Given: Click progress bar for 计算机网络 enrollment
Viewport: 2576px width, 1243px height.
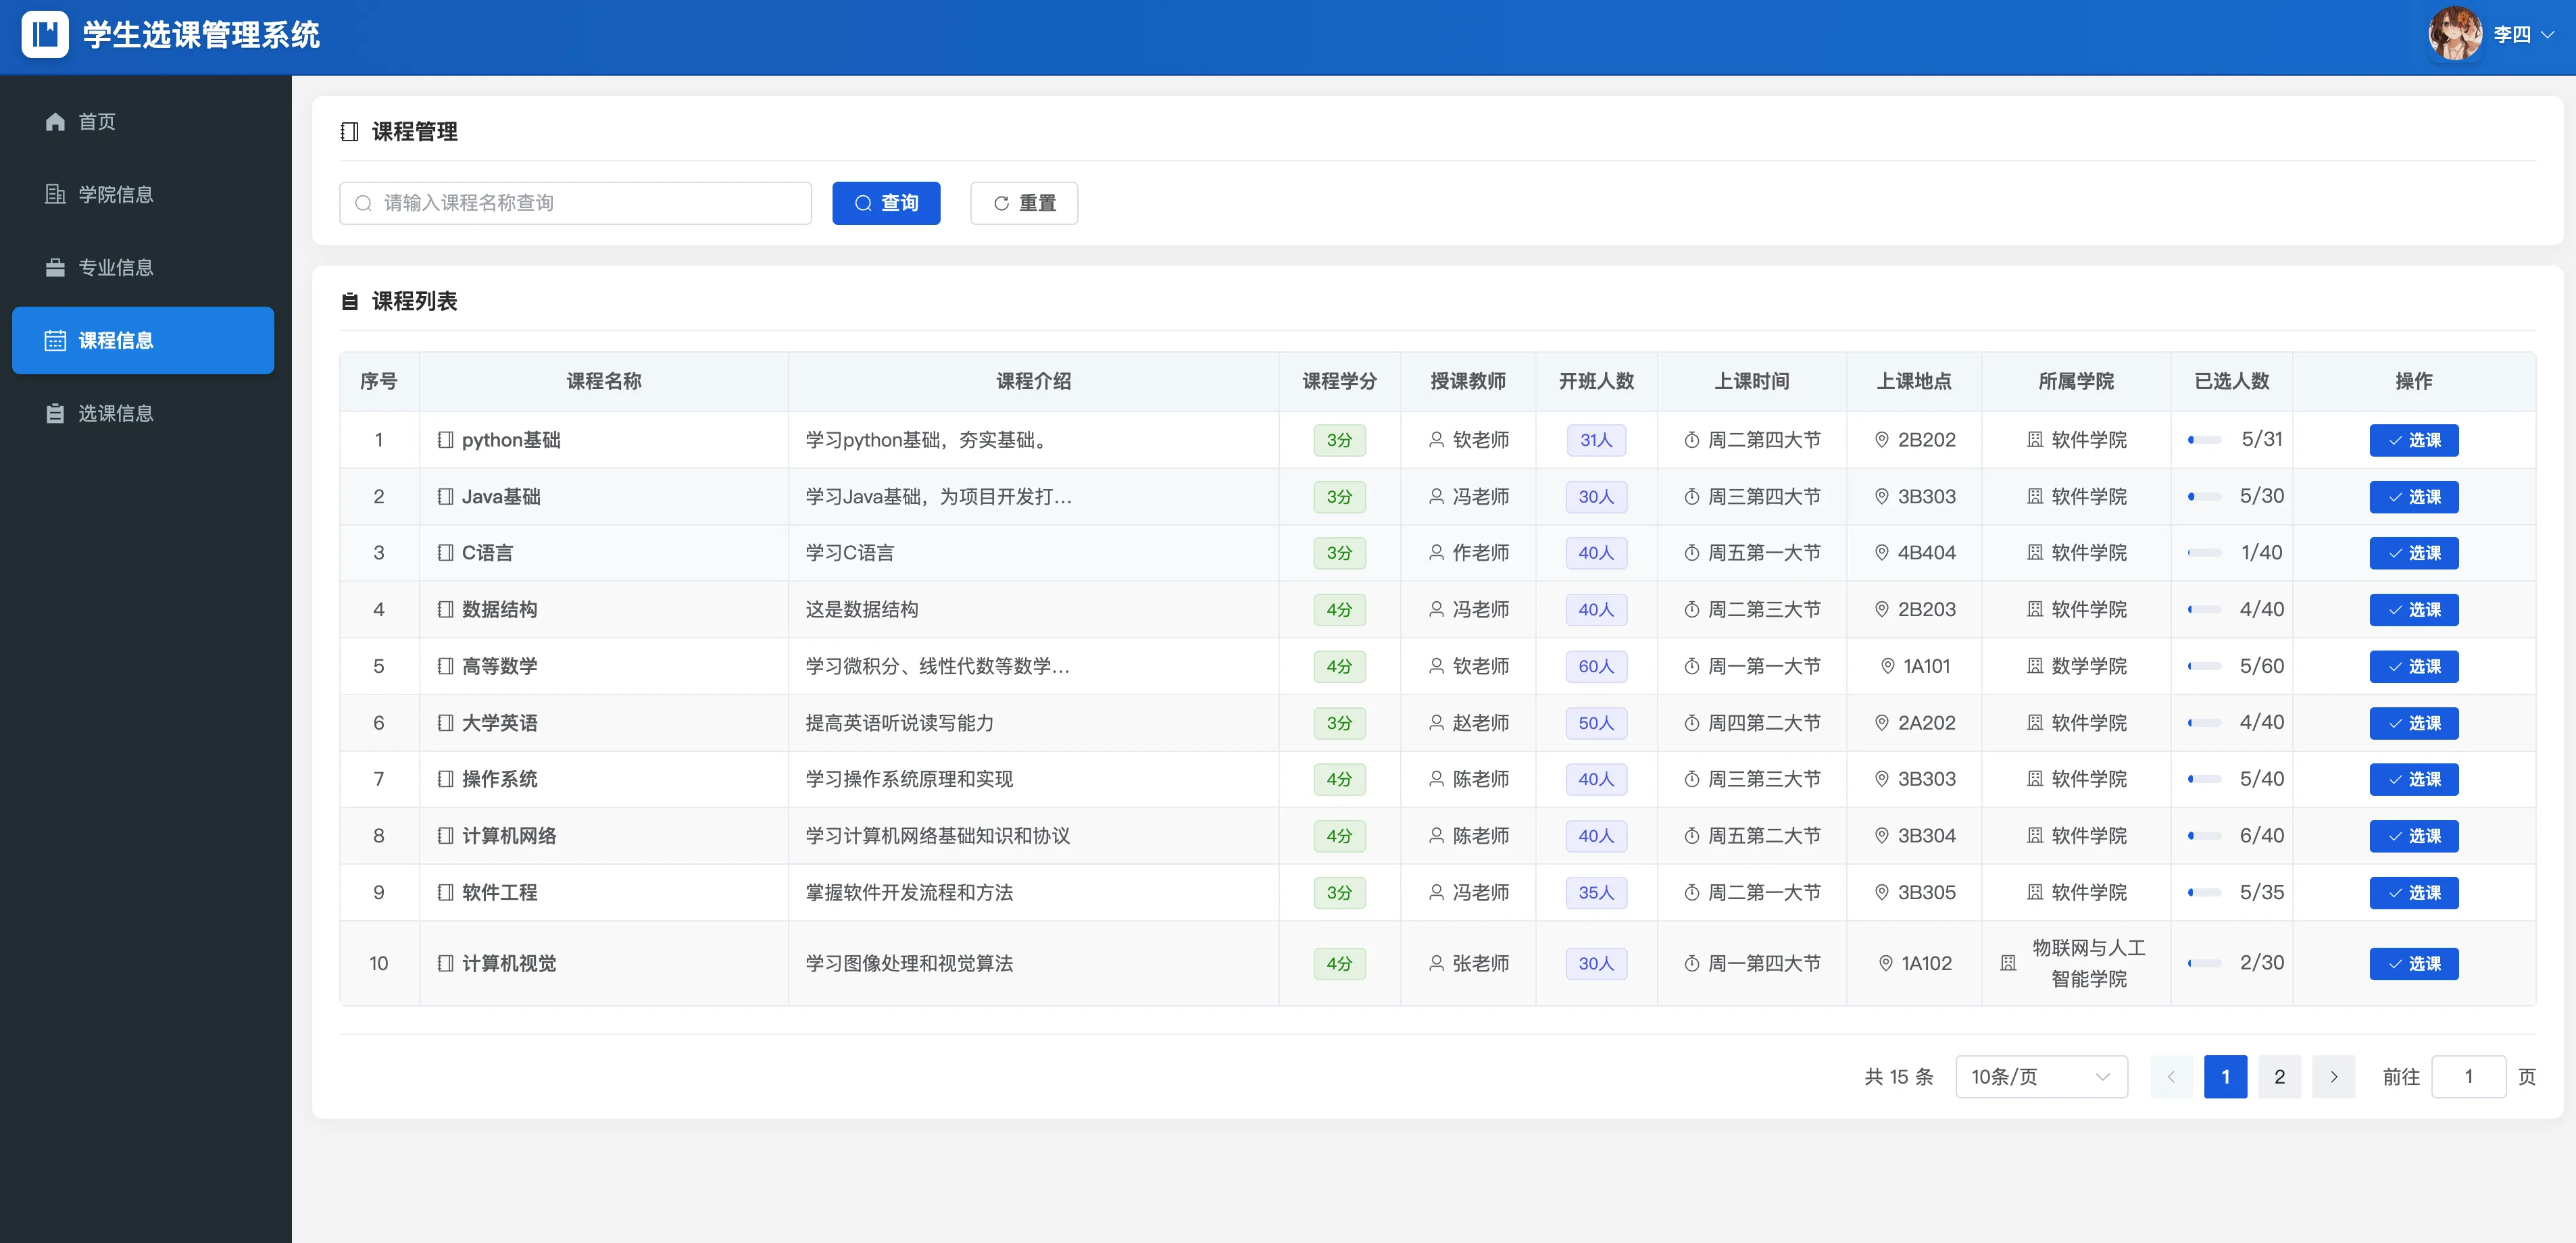Looking at the screenshot, I should [x=2204, y=836].
